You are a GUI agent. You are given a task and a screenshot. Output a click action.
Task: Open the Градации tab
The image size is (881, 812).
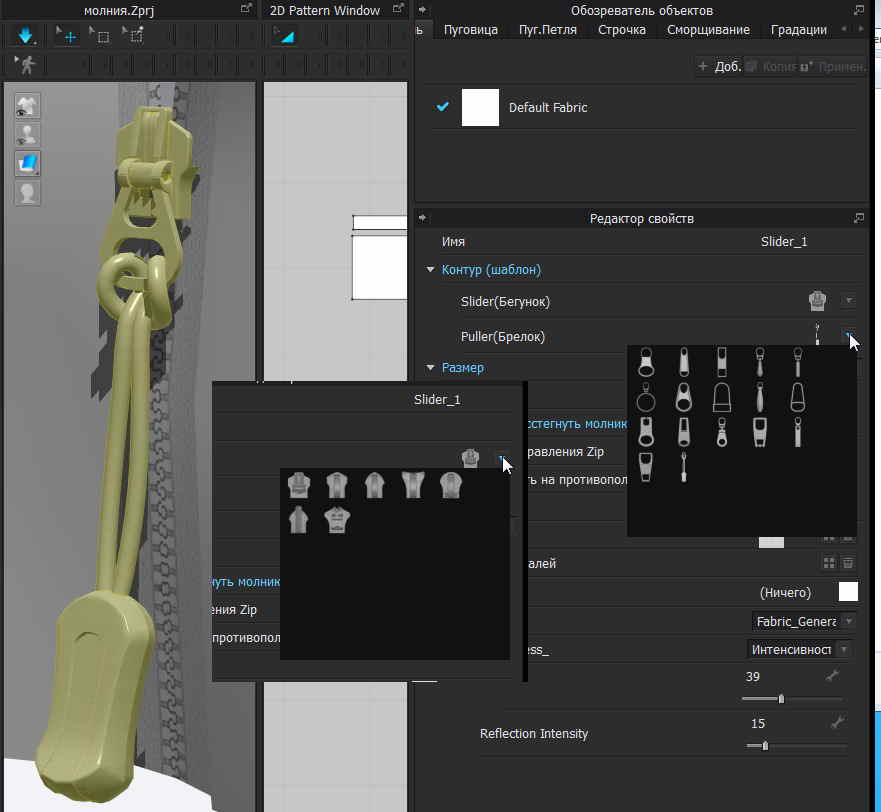798,30
